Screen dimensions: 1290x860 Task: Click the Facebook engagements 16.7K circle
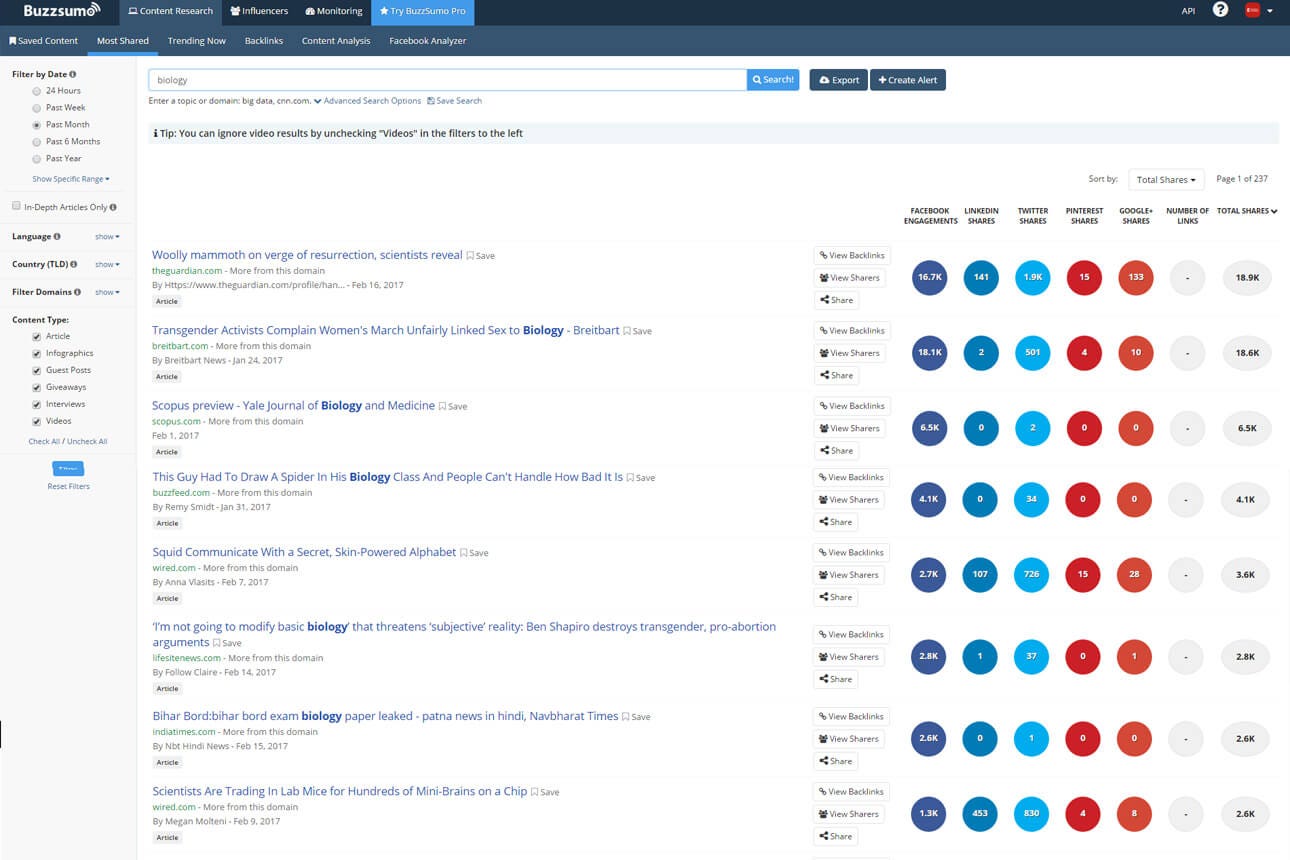[929, 277]
